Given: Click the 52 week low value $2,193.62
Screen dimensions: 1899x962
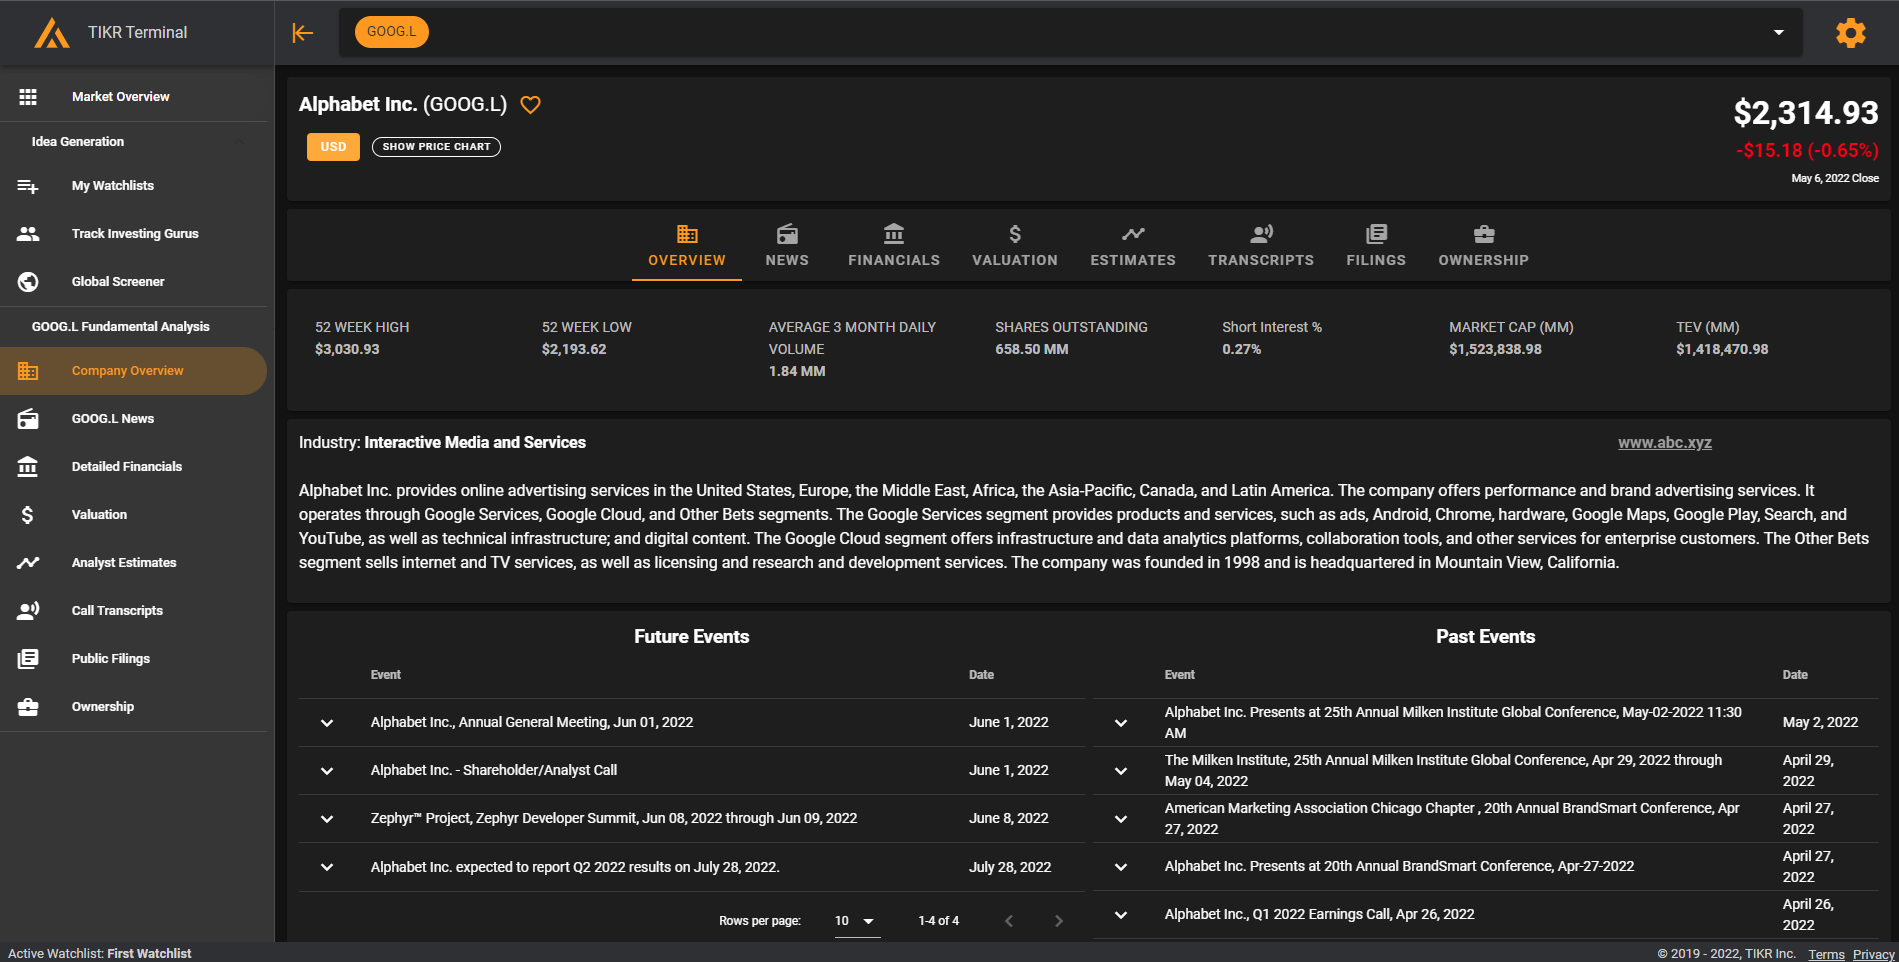Looking at the screenshot, I should [574, 349].
